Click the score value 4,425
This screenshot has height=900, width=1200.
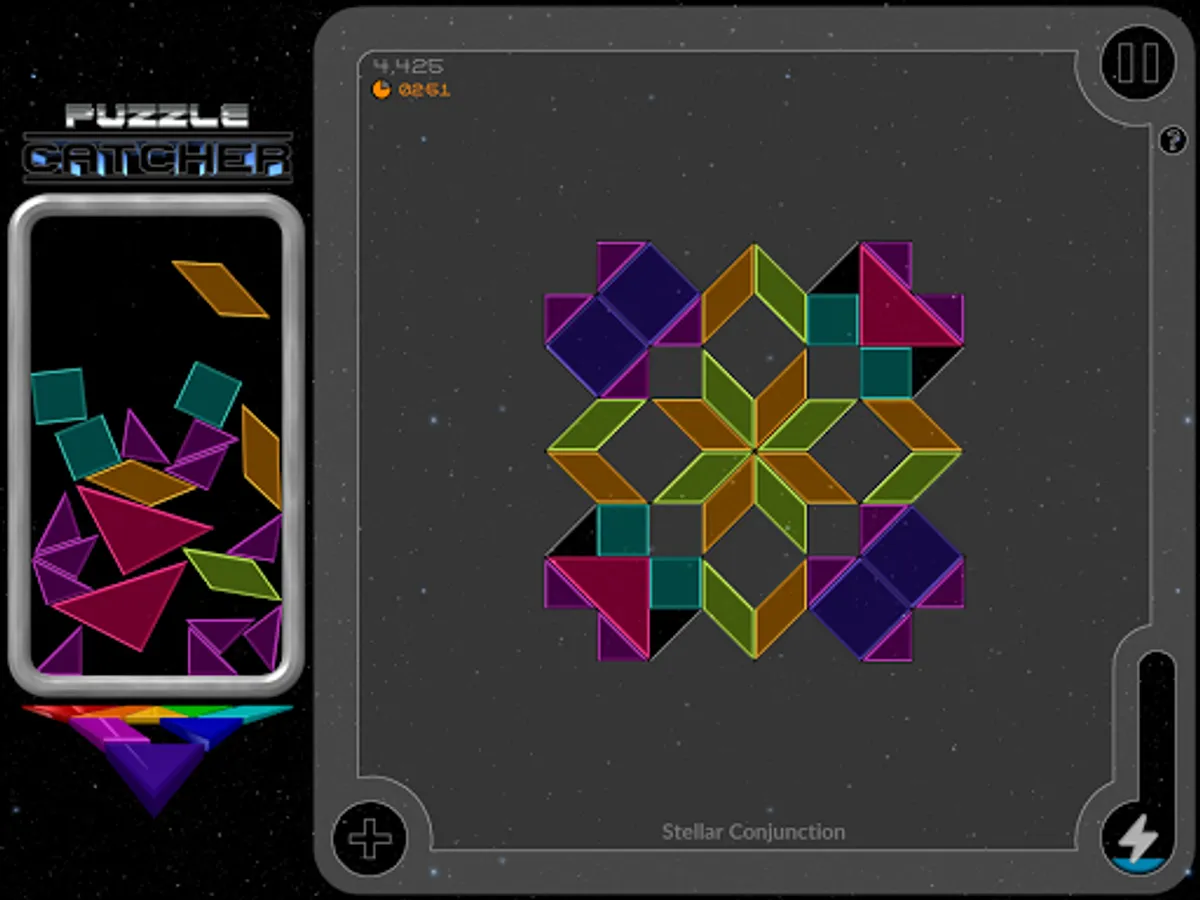tap(408, 66)
